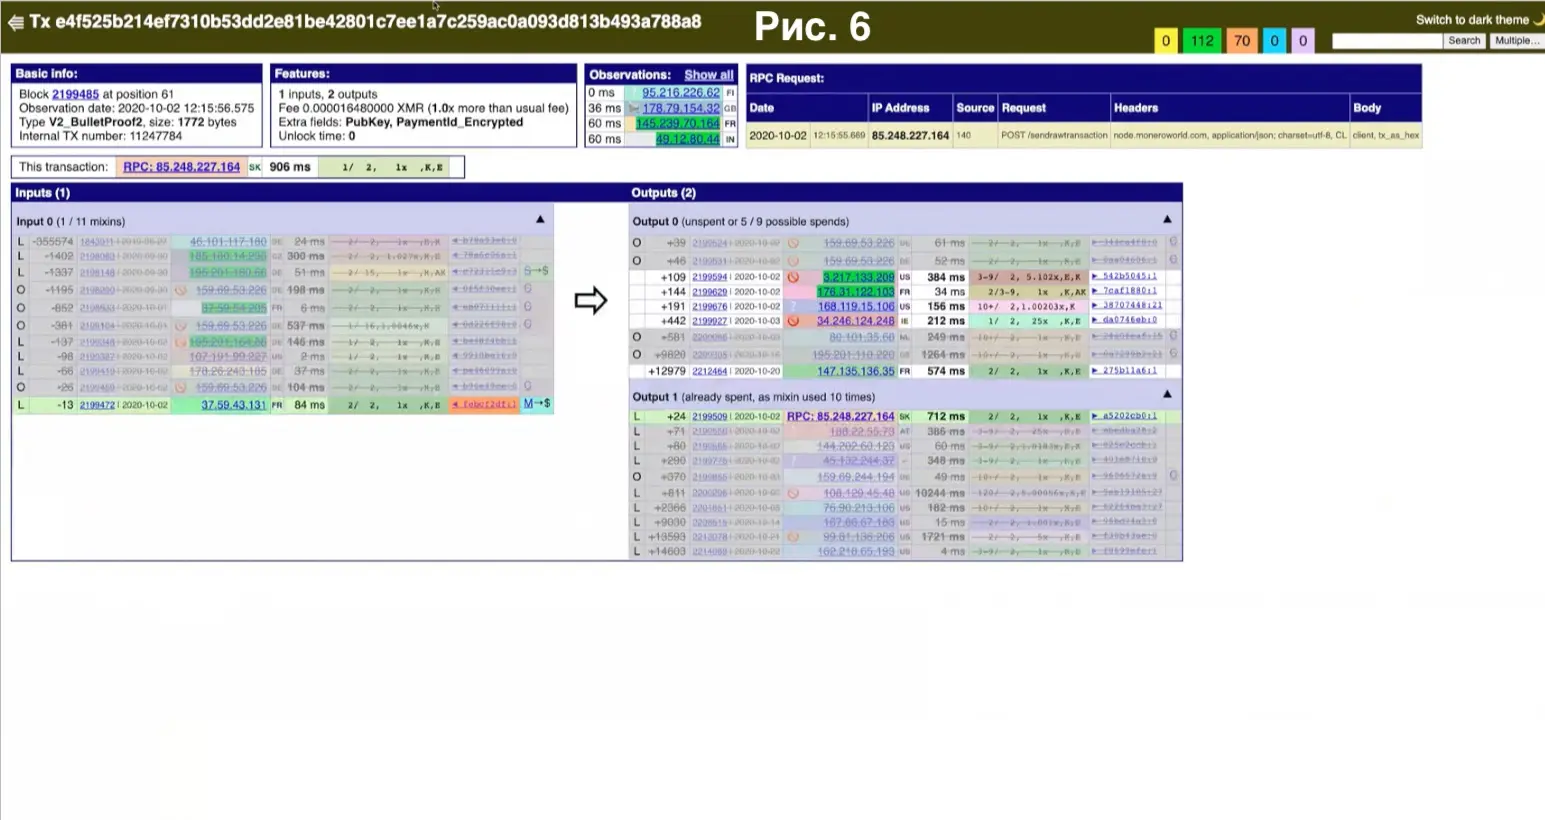
Task: Click the back arrow icon before Tx hash
Action: click(x=15, y=21)
